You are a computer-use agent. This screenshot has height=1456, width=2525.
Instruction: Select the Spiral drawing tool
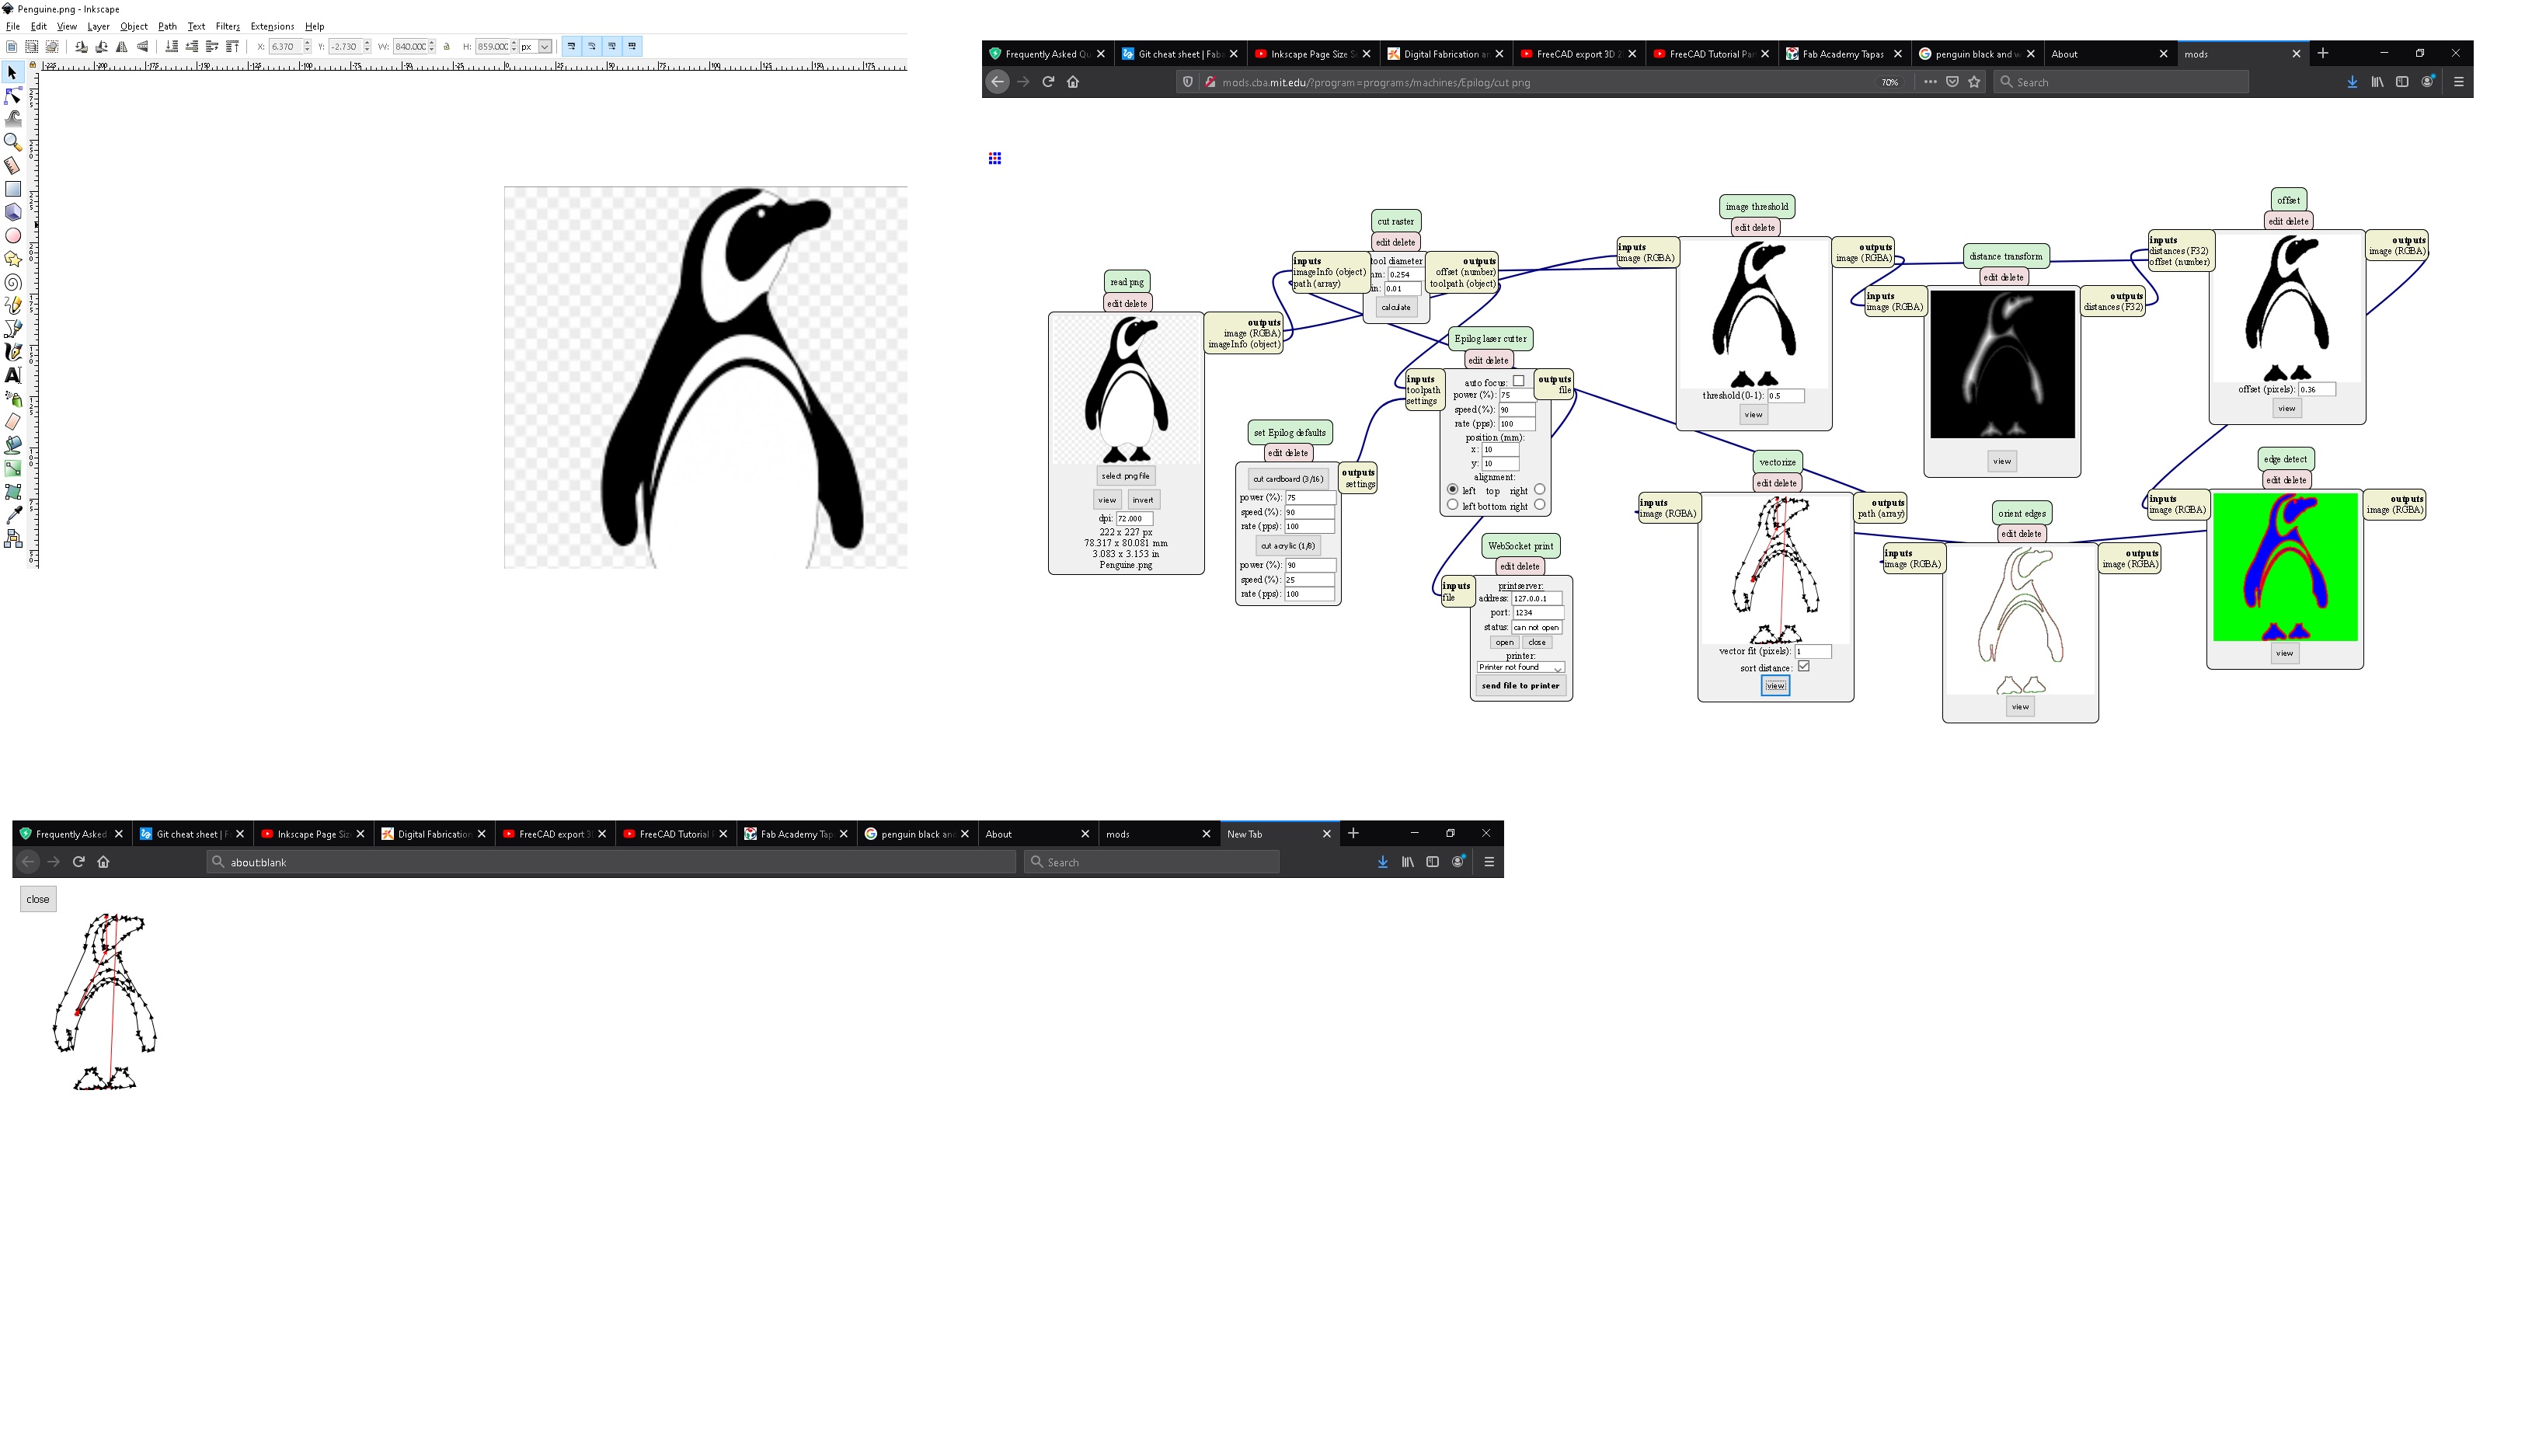(13, 283)
